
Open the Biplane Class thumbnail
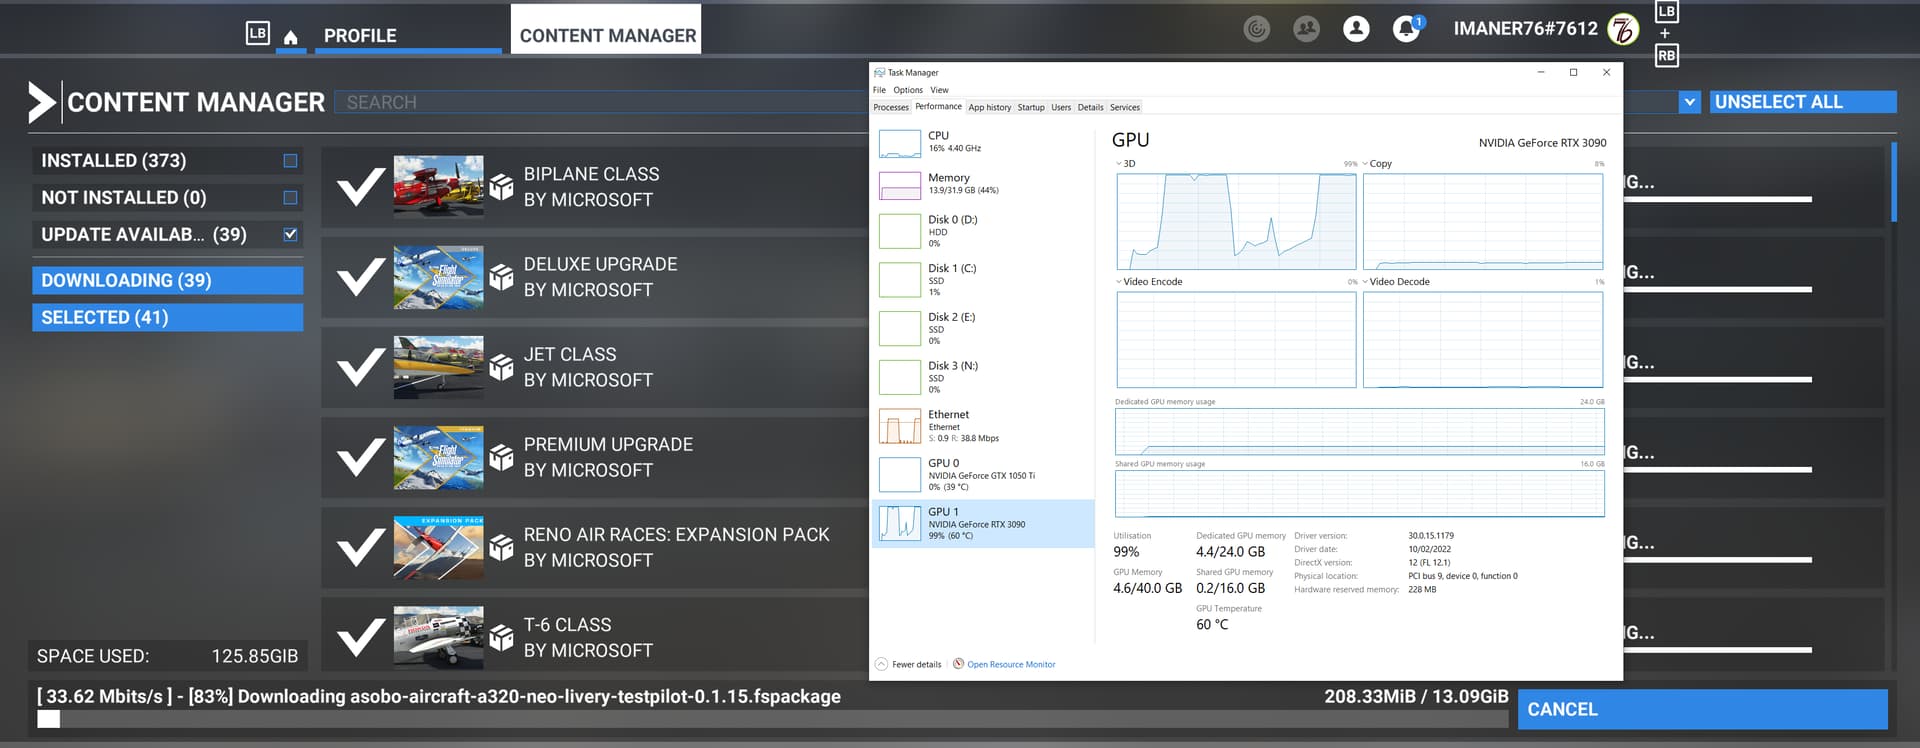coord(438,186)
